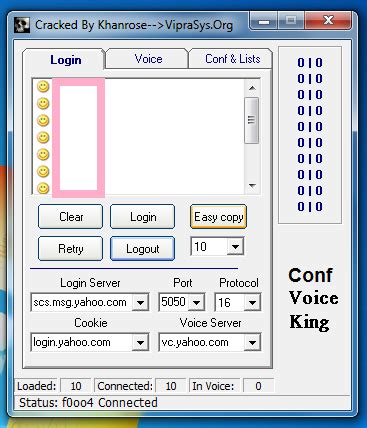Click the list scrollbar down arrow
The width and height of the screenshot is (367, 428).
click(252, 186)
